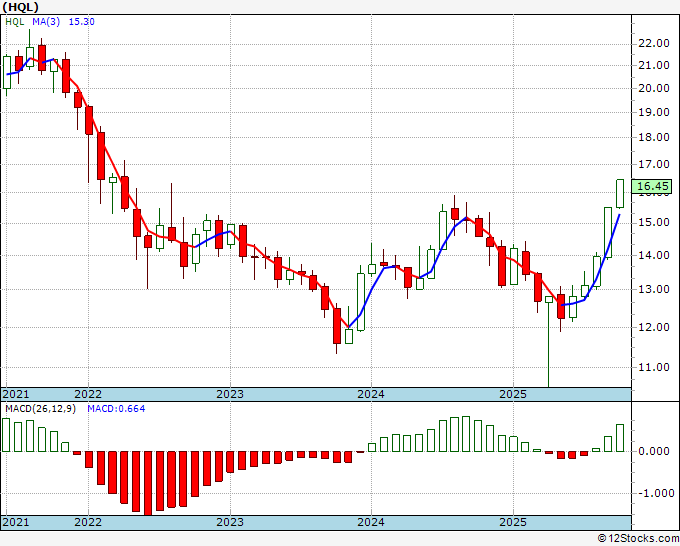Screen dimensions: 680x546
Task: Click the MACD(26,12,9) indicator label
Action: point(40,409)
